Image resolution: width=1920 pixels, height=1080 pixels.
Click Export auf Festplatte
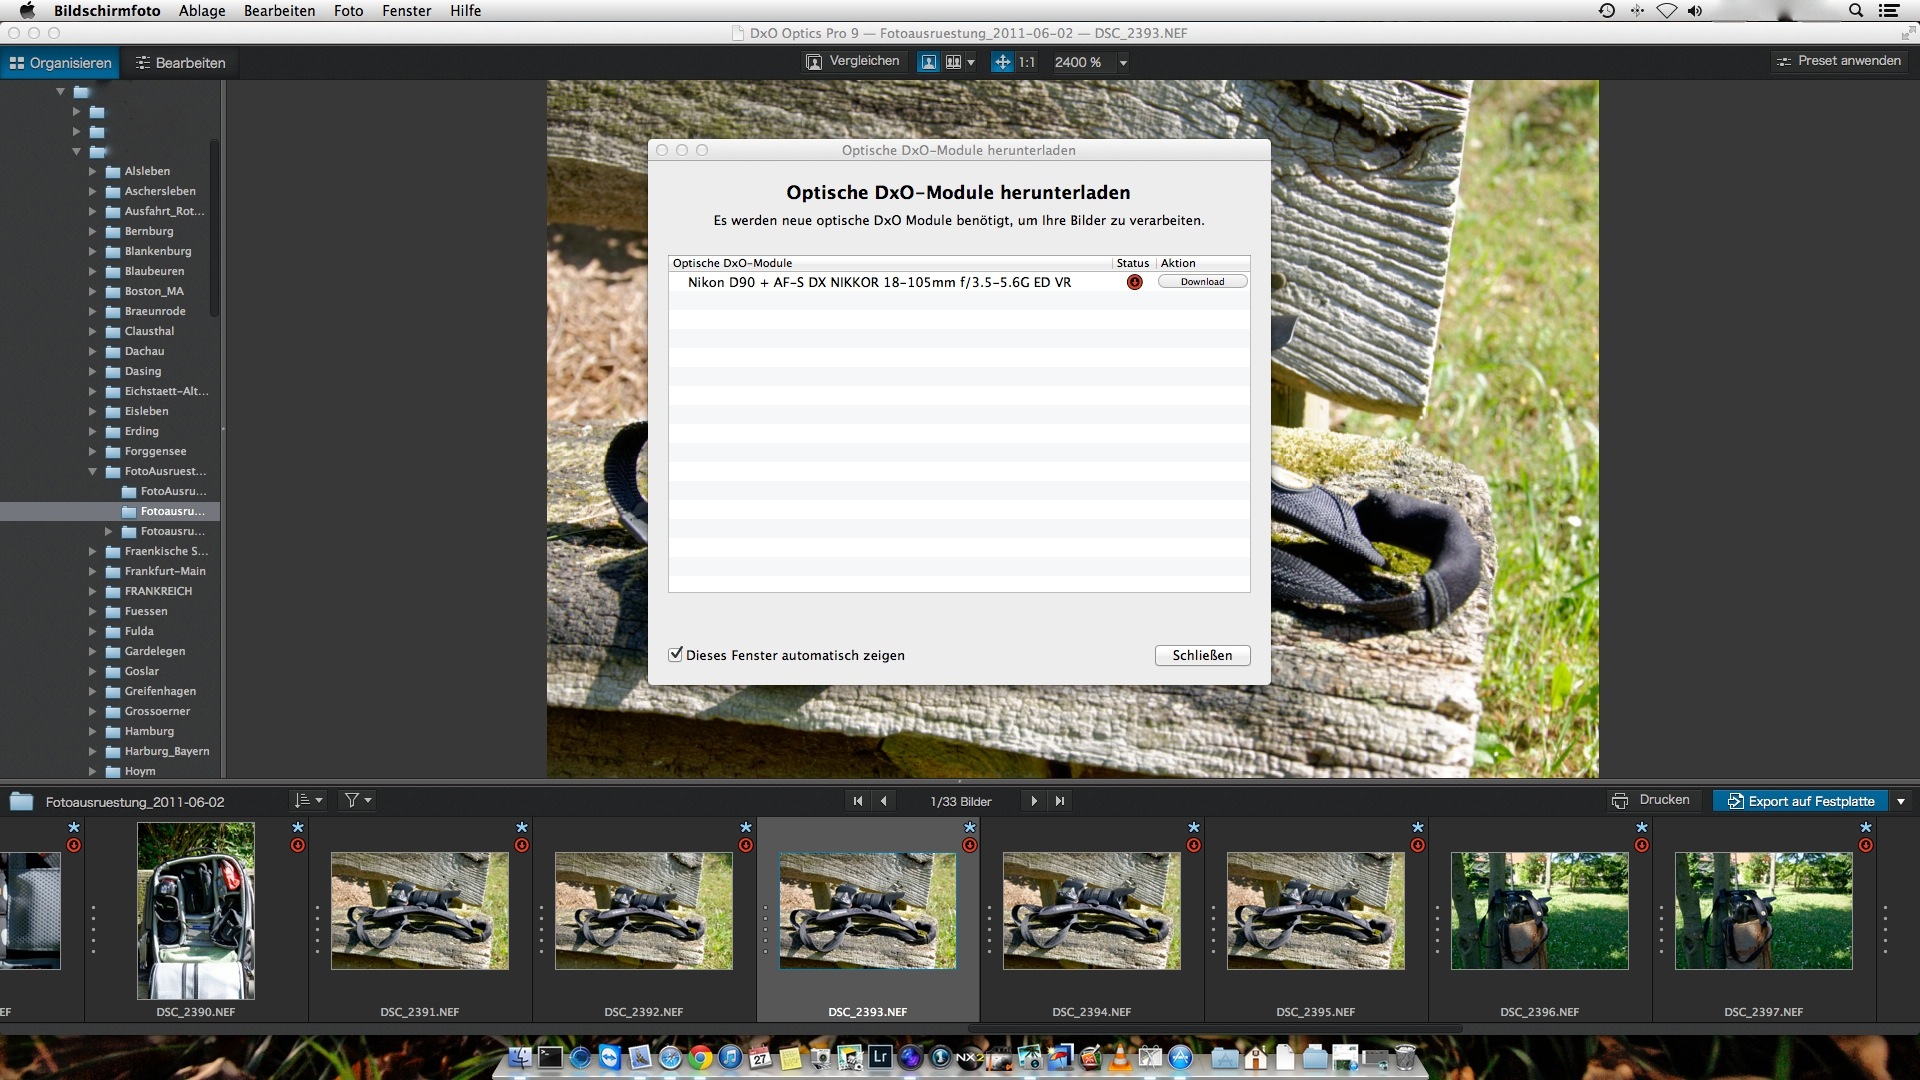(1800, 801)
